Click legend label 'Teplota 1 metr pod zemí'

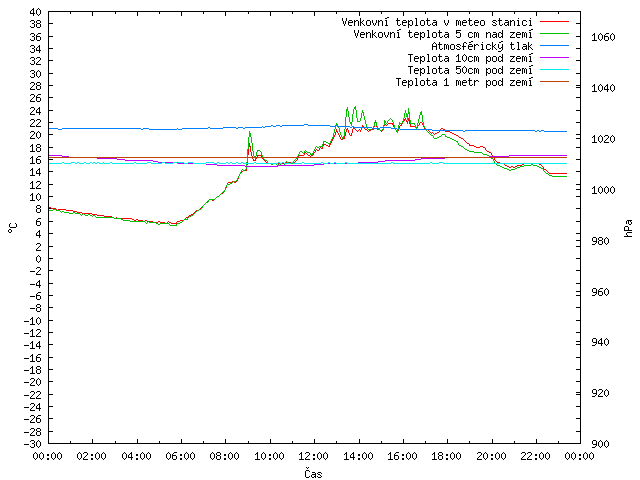[464, 82]
